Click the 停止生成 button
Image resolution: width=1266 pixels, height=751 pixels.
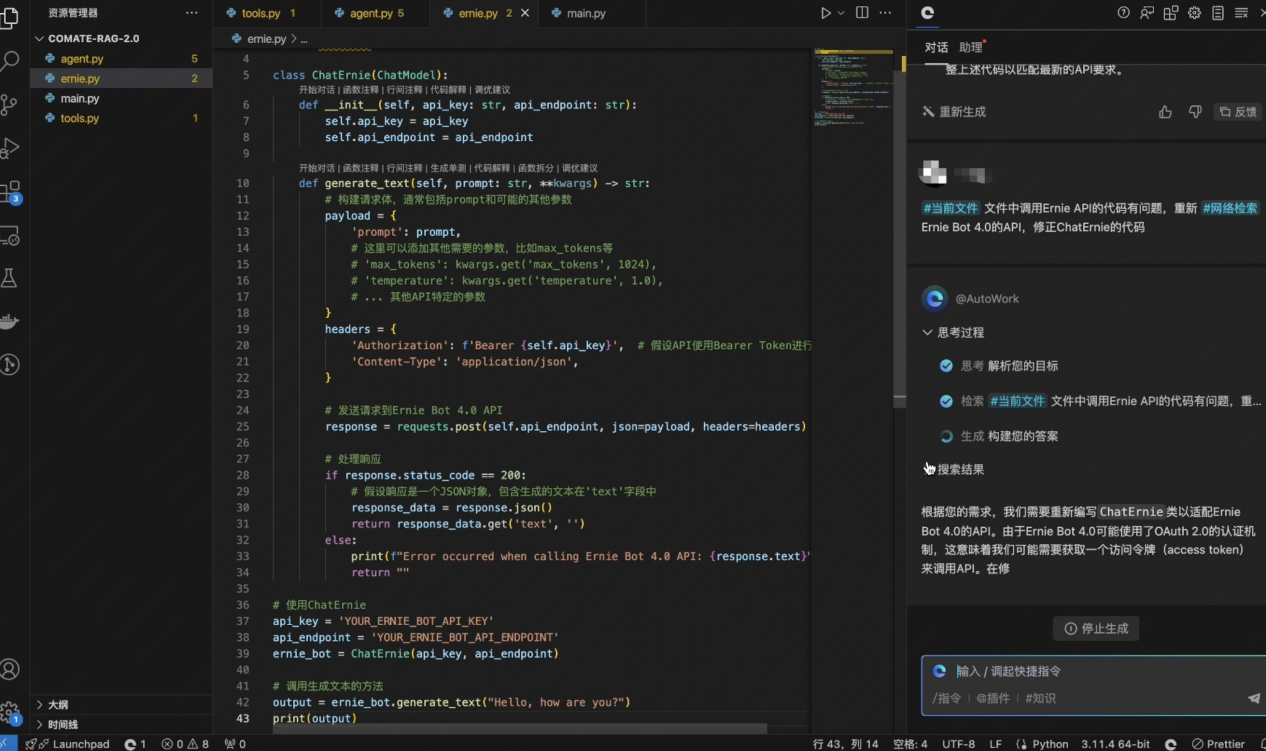(1096, 628)
